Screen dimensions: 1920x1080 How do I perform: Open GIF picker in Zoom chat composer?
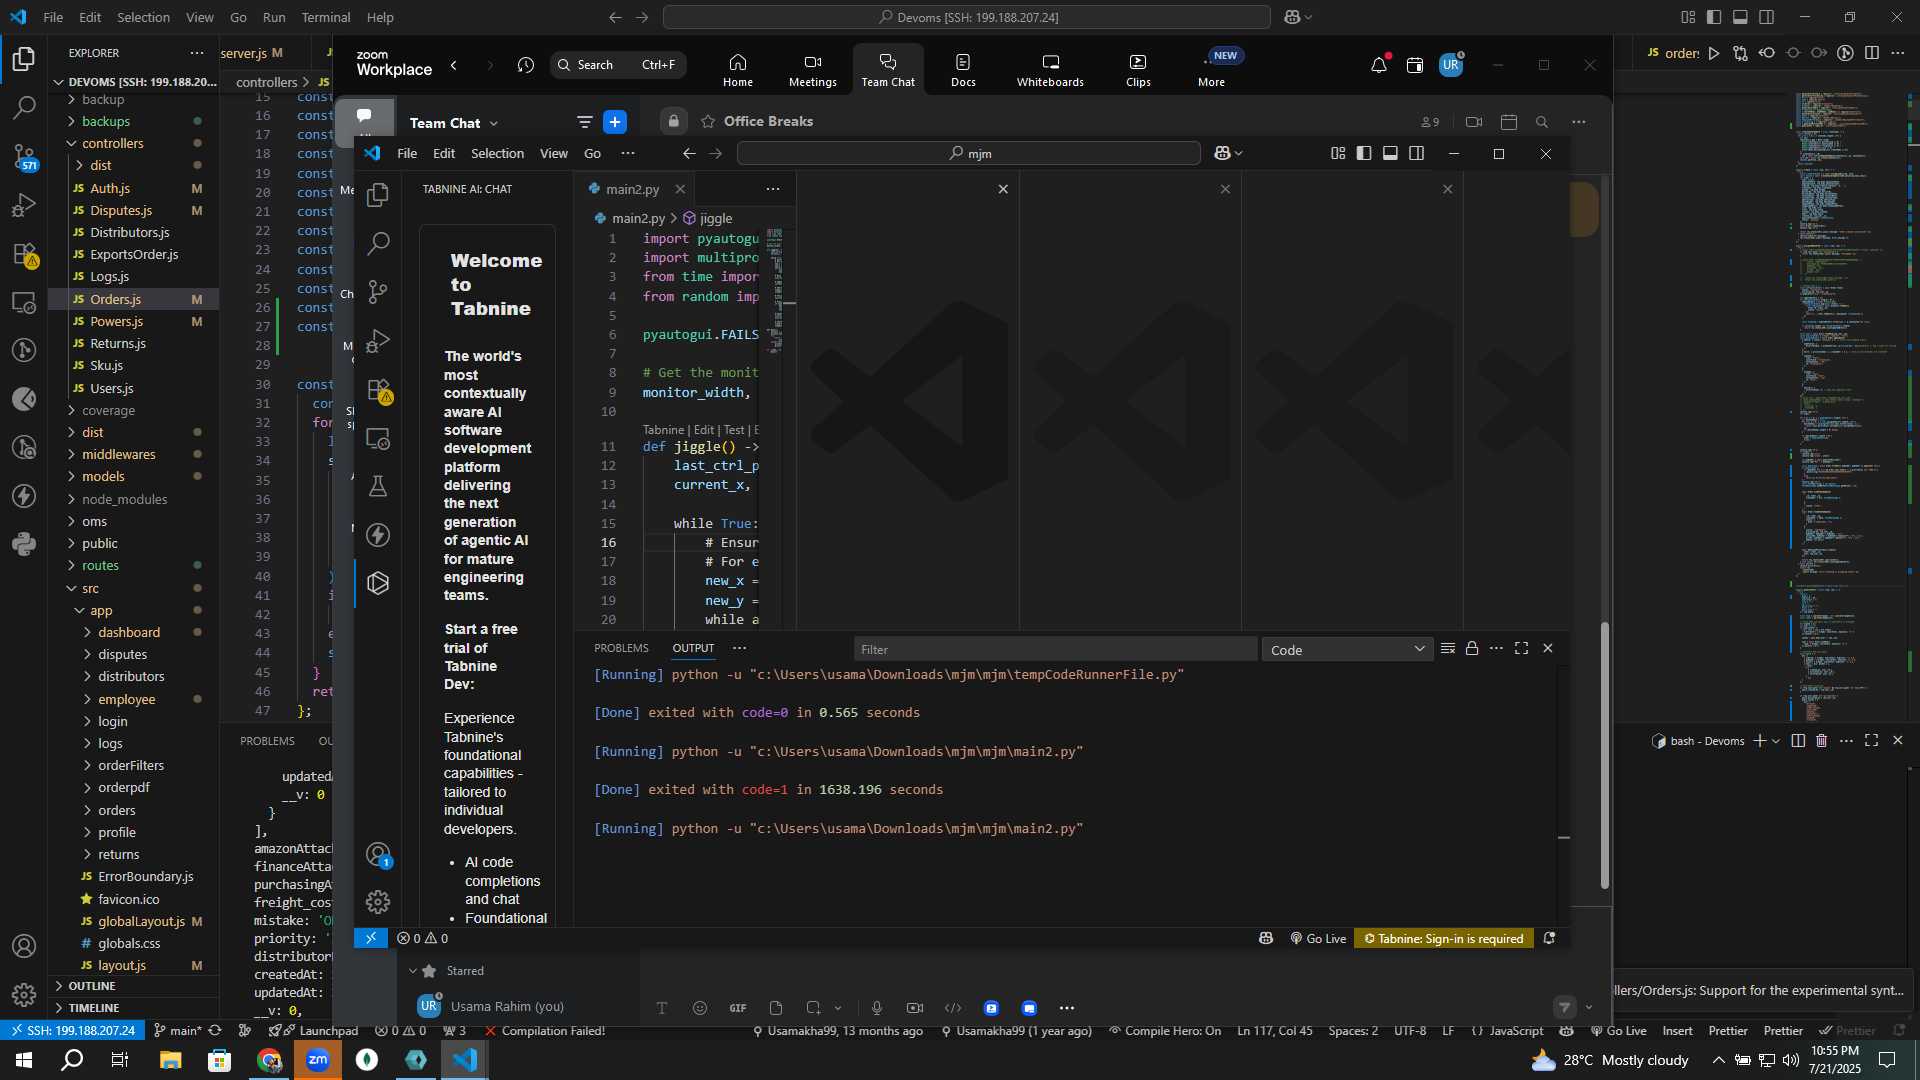[738, 1008]
